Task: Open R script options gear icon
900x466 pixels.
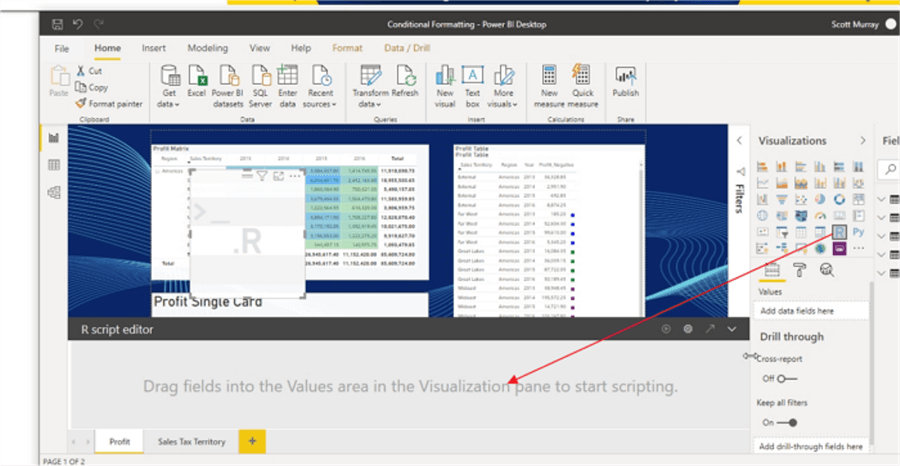Action: (688, 328)
